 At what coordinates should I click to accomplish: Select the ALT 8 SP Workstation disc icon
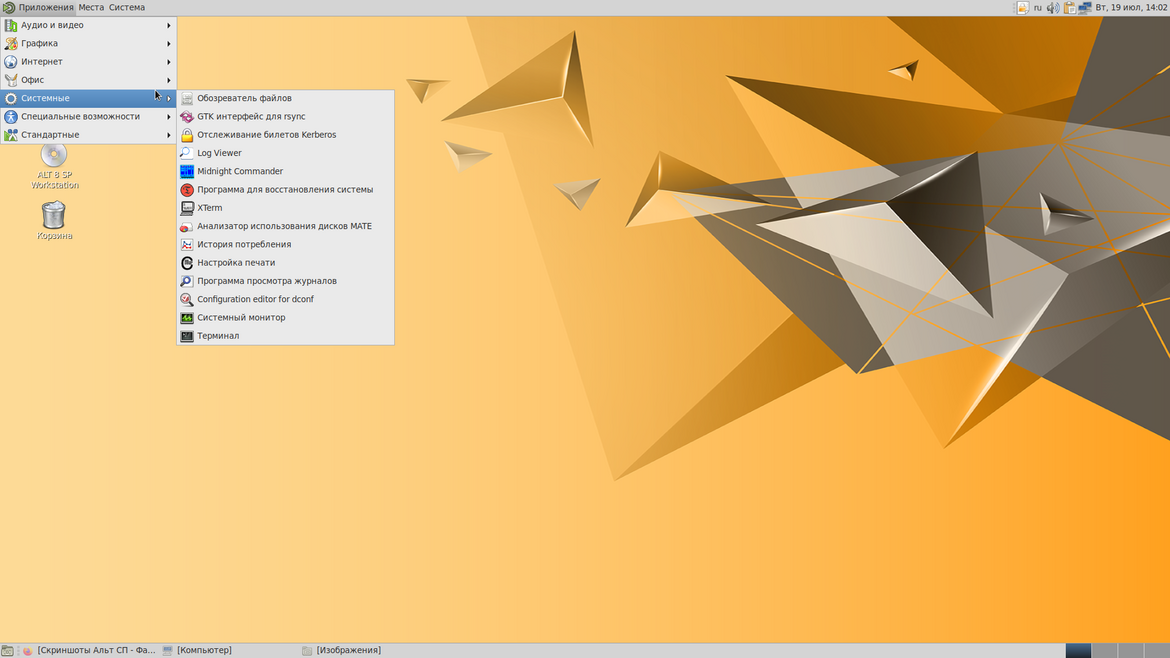pyautogui.click(x=54, y=167)
